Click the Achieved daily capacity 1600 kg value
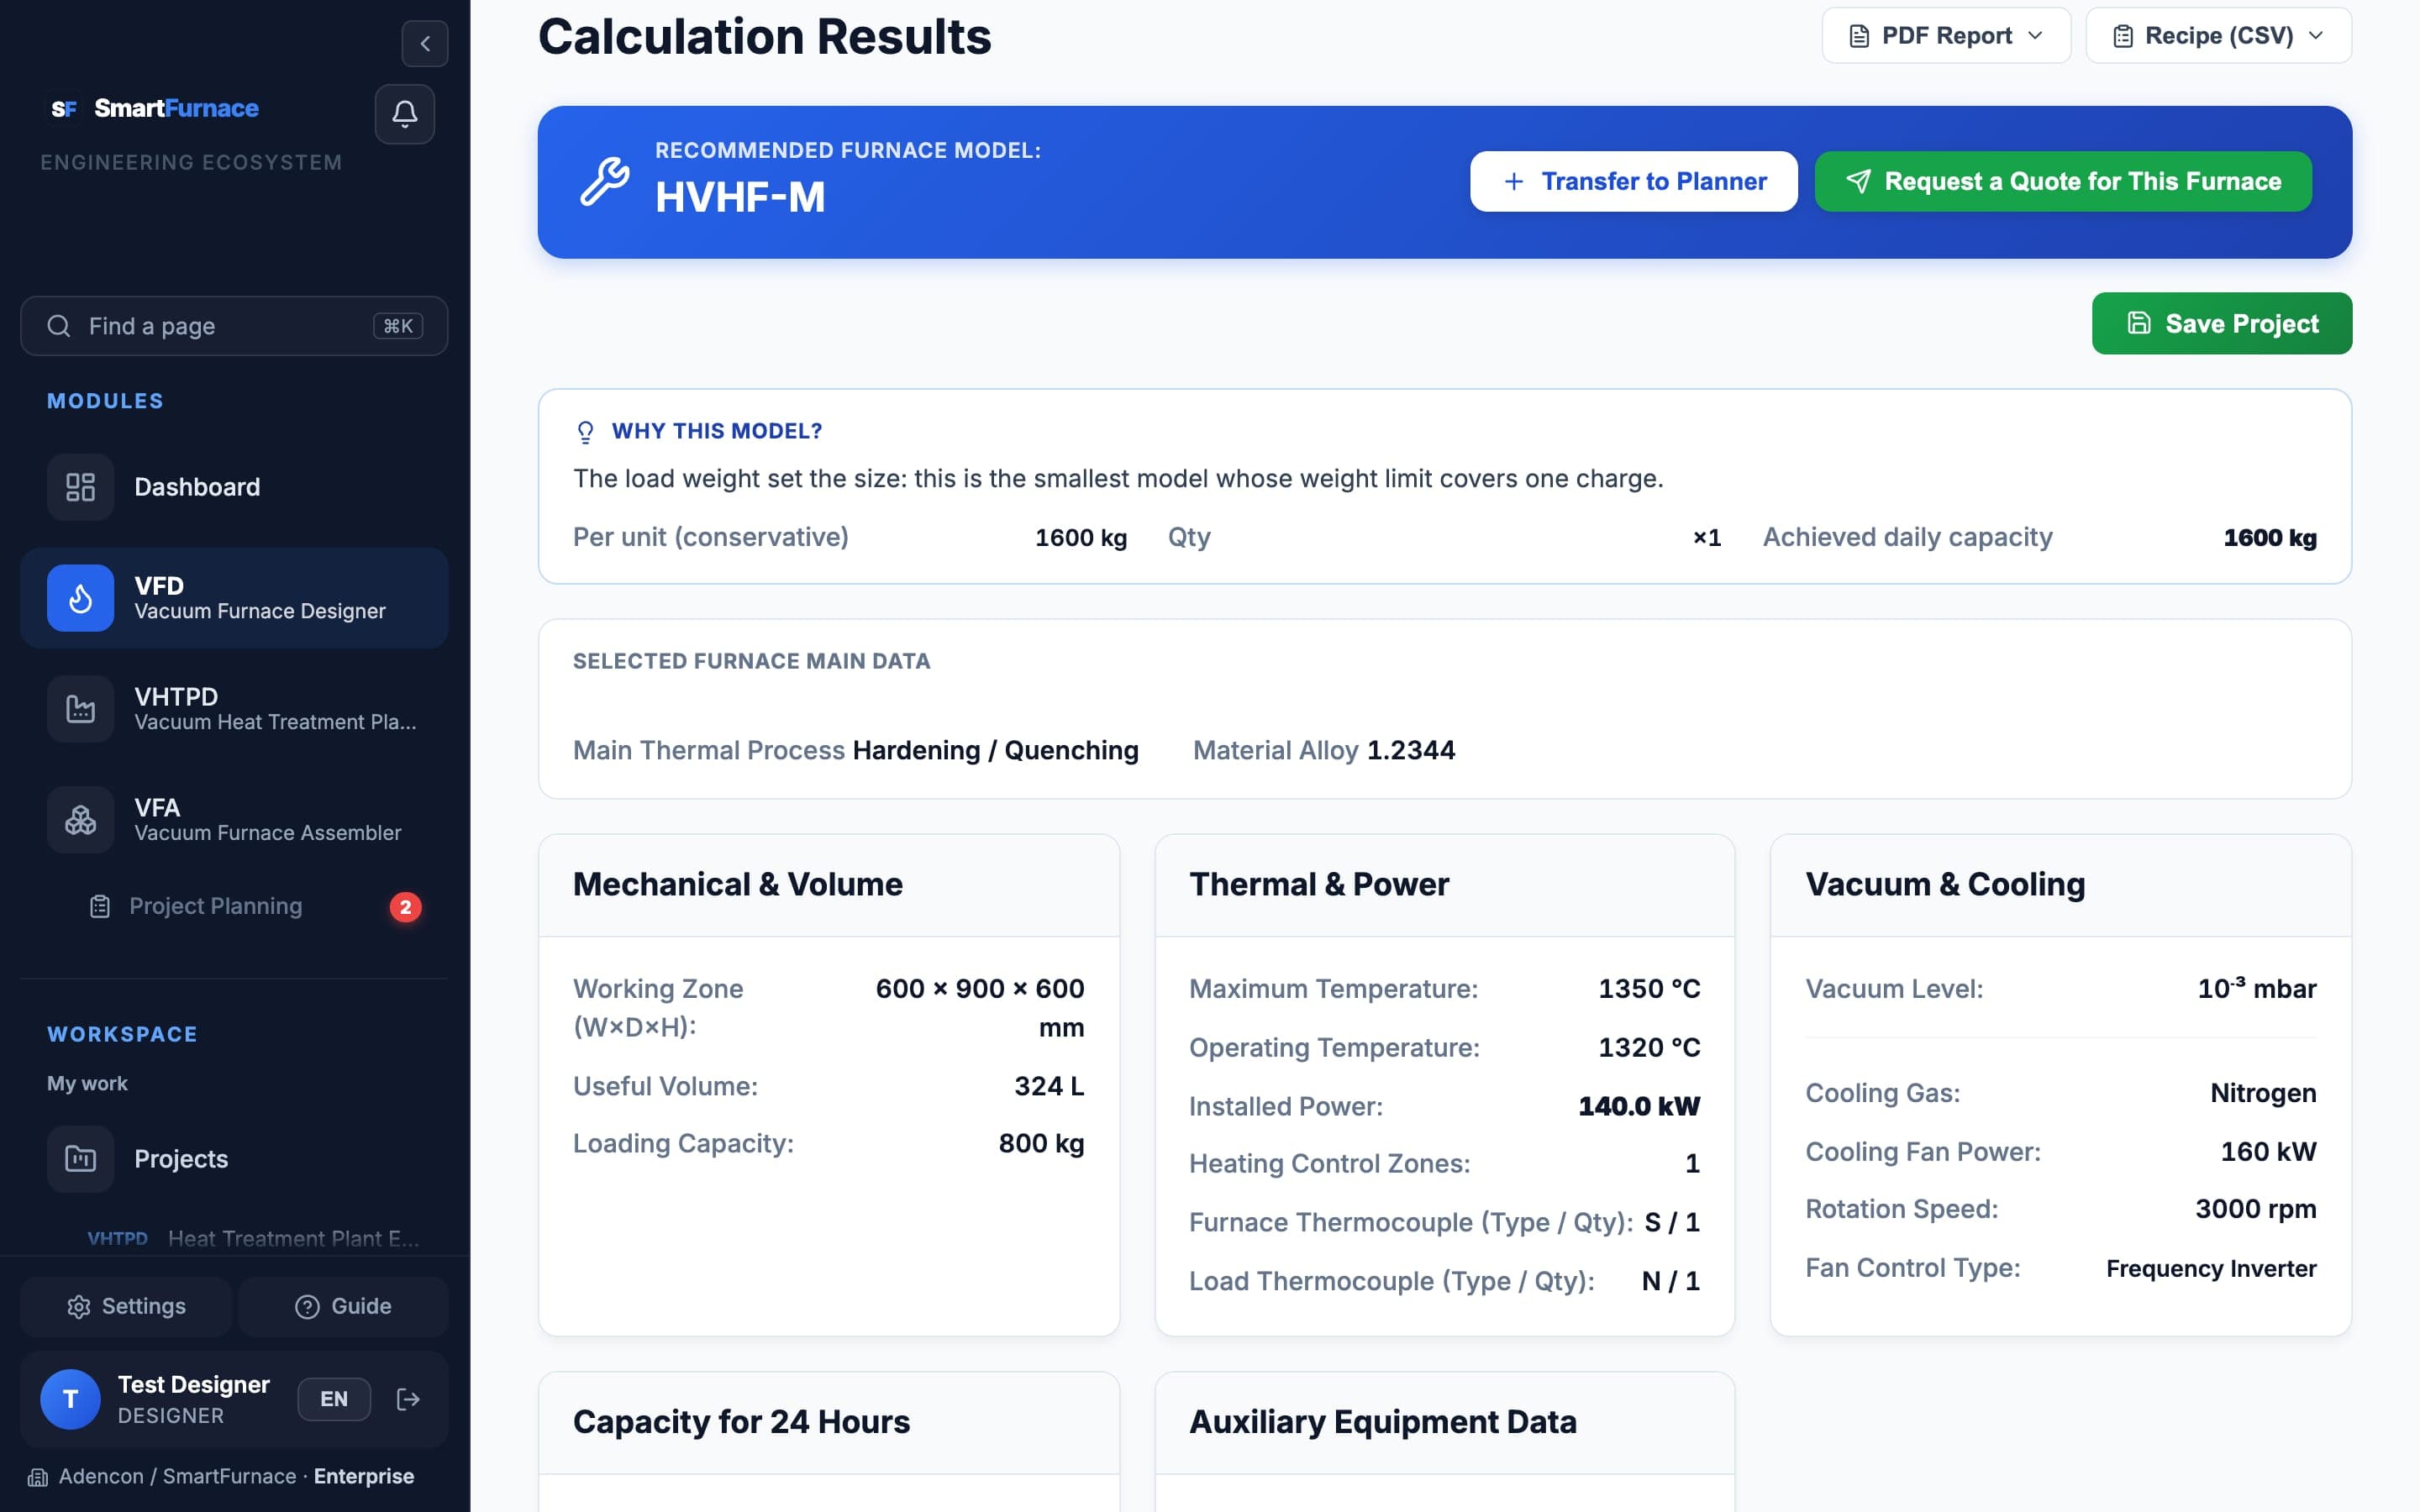 2269,538
